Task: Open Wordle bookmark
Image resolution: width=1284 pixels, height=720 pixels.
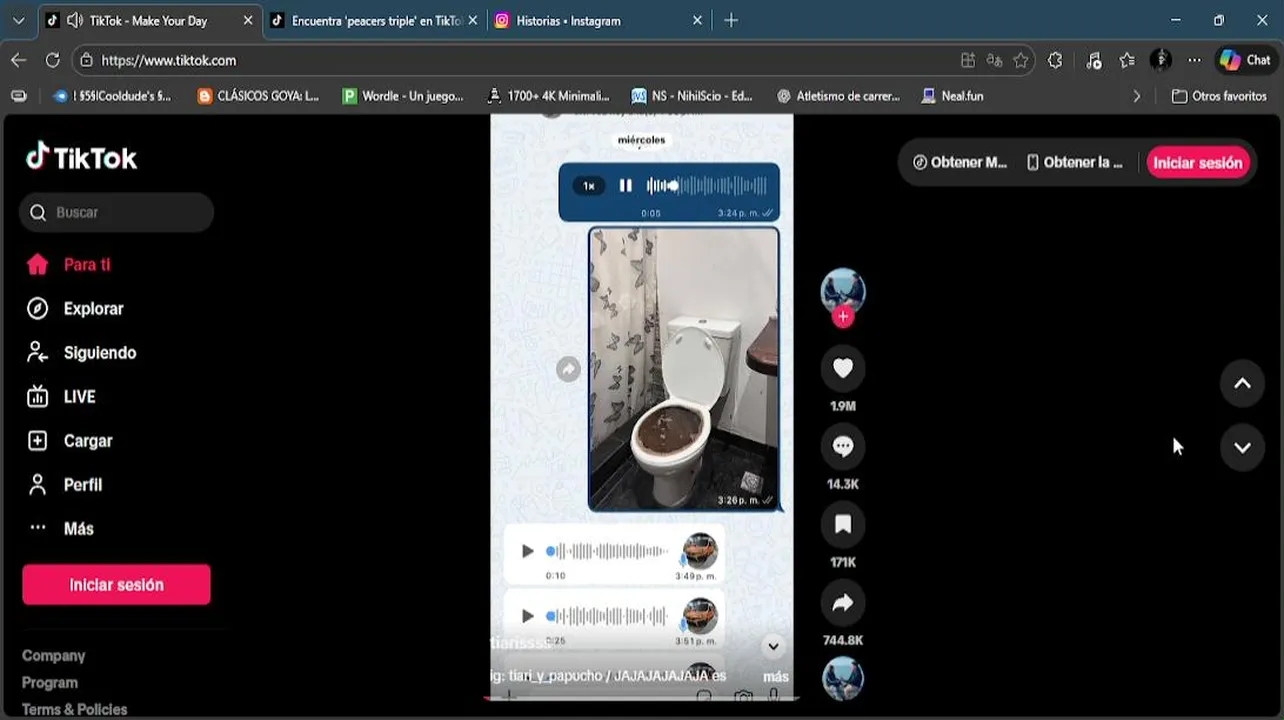Action: click(403, 96)
